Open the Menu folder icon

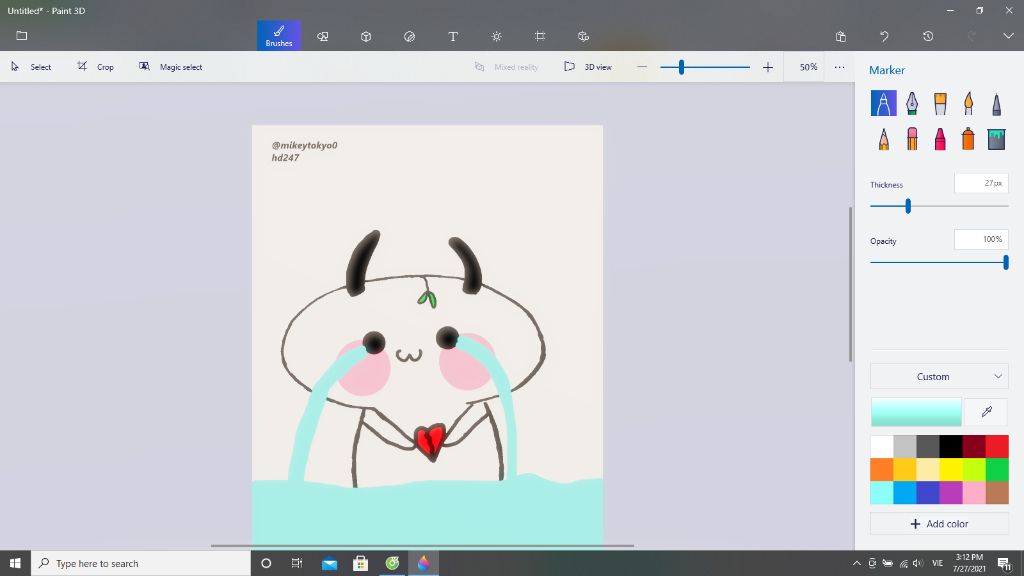click(x=22, y=35)
